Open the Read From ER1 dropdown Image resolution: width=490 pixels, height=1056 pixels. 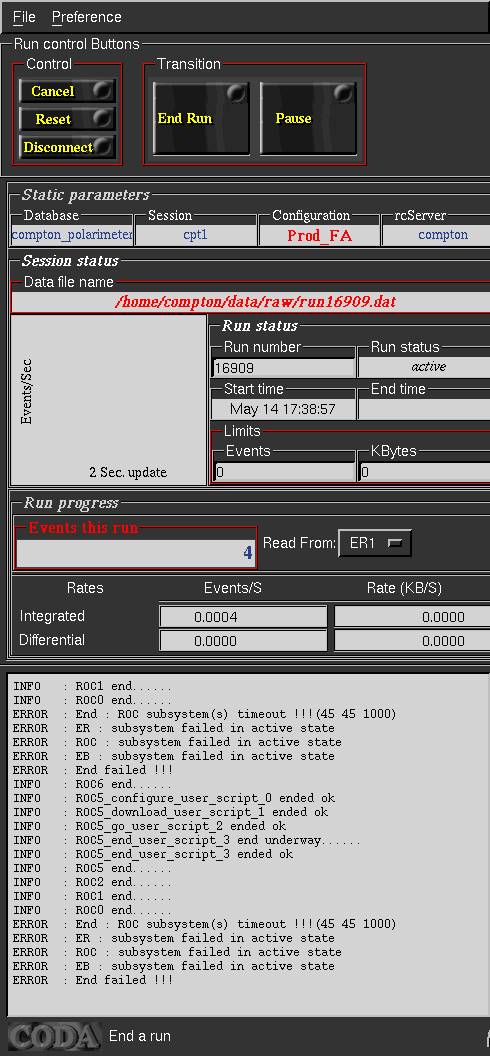[375, 543]
